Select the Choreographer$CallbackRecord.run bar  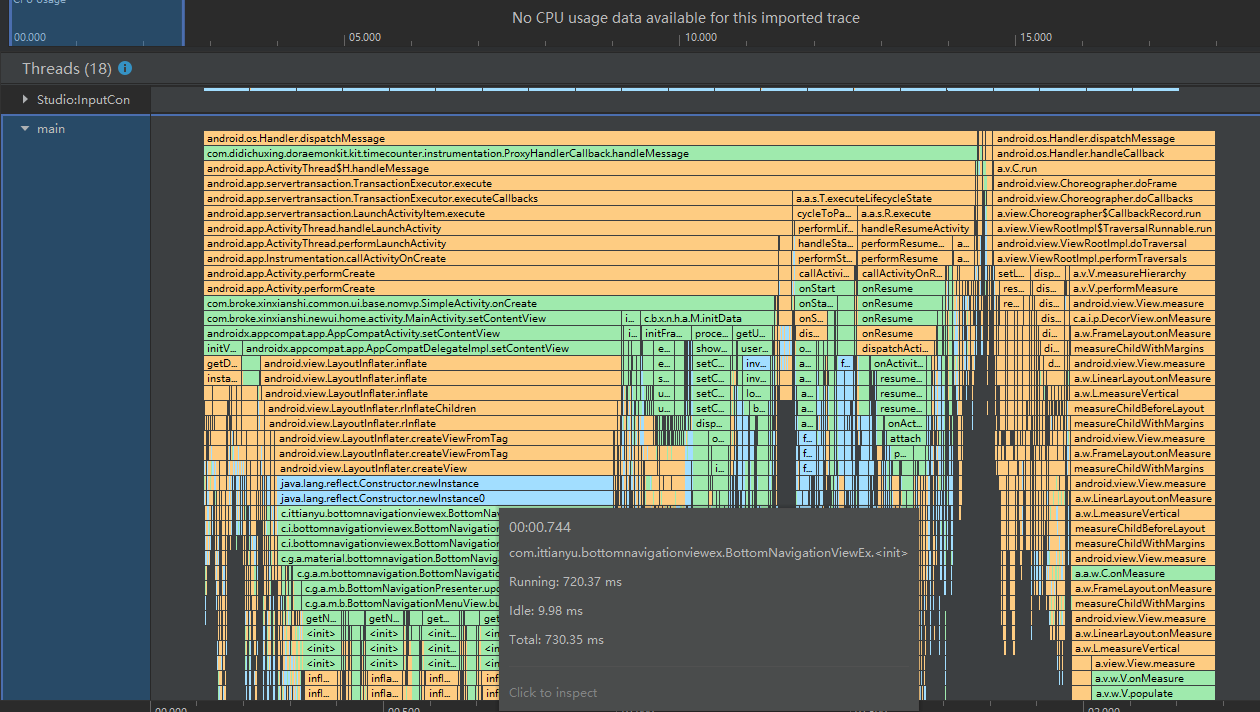coord(1105,214)
